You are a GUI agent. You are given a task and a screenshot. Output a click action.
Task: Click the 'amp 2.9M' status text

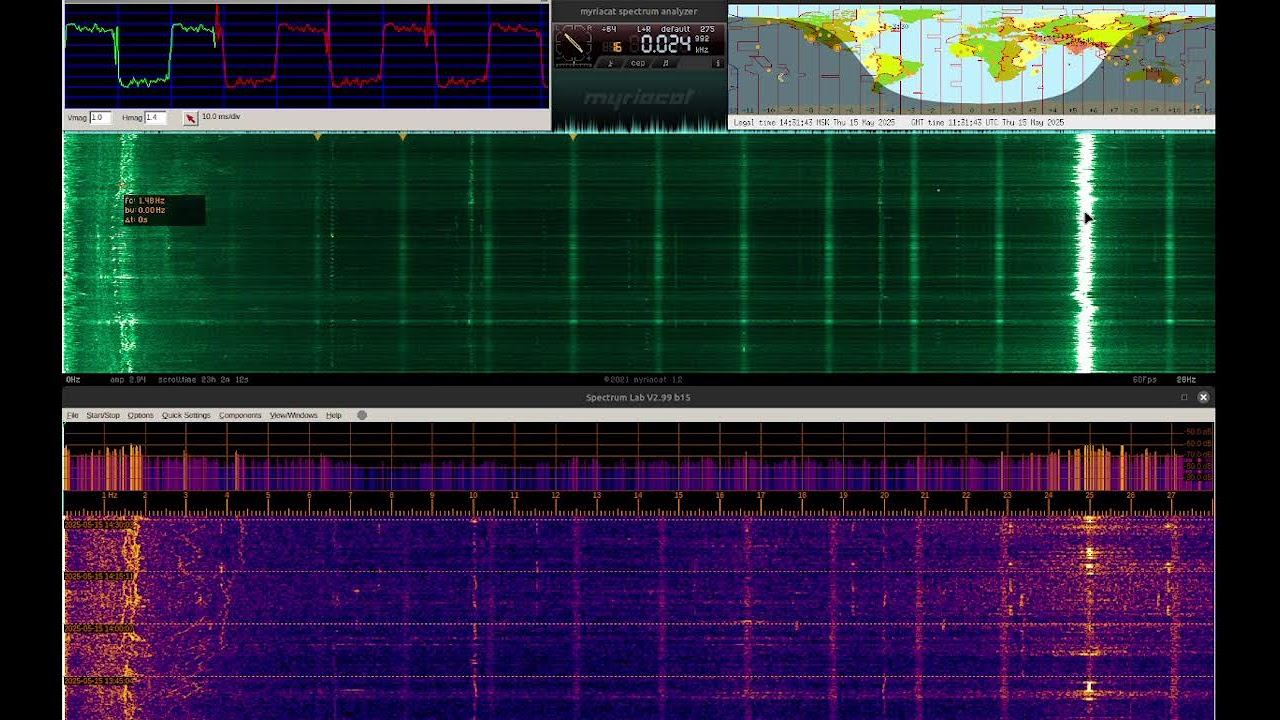[x=128, y=380]
